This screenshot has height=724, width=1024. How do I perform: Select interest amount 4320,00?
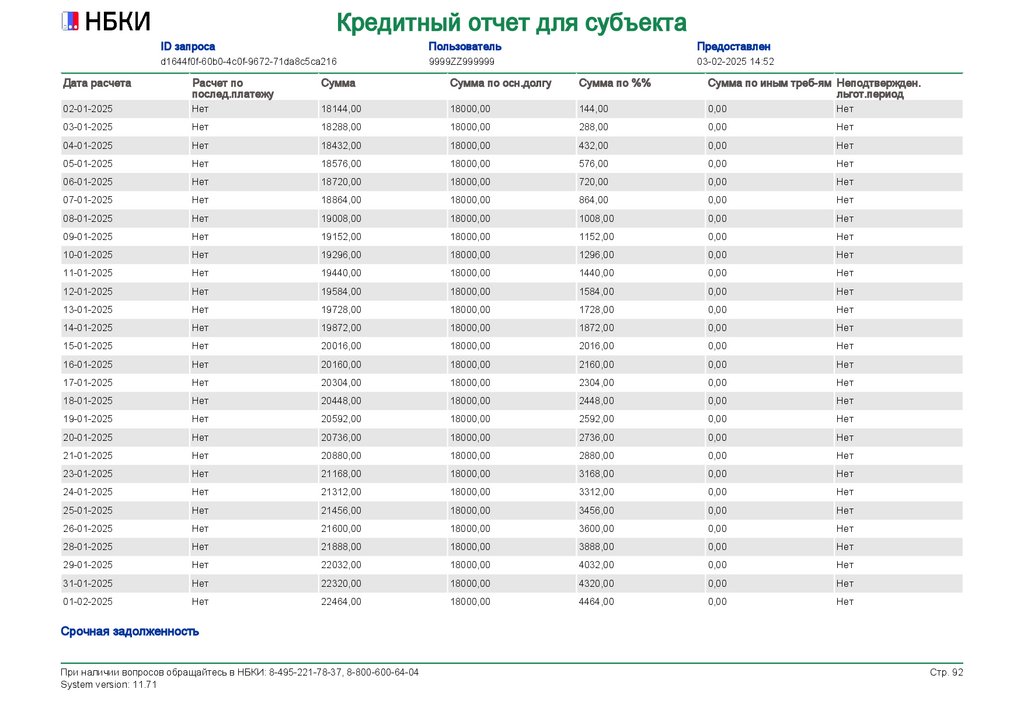pyautogui.click(x=596, y=584)
